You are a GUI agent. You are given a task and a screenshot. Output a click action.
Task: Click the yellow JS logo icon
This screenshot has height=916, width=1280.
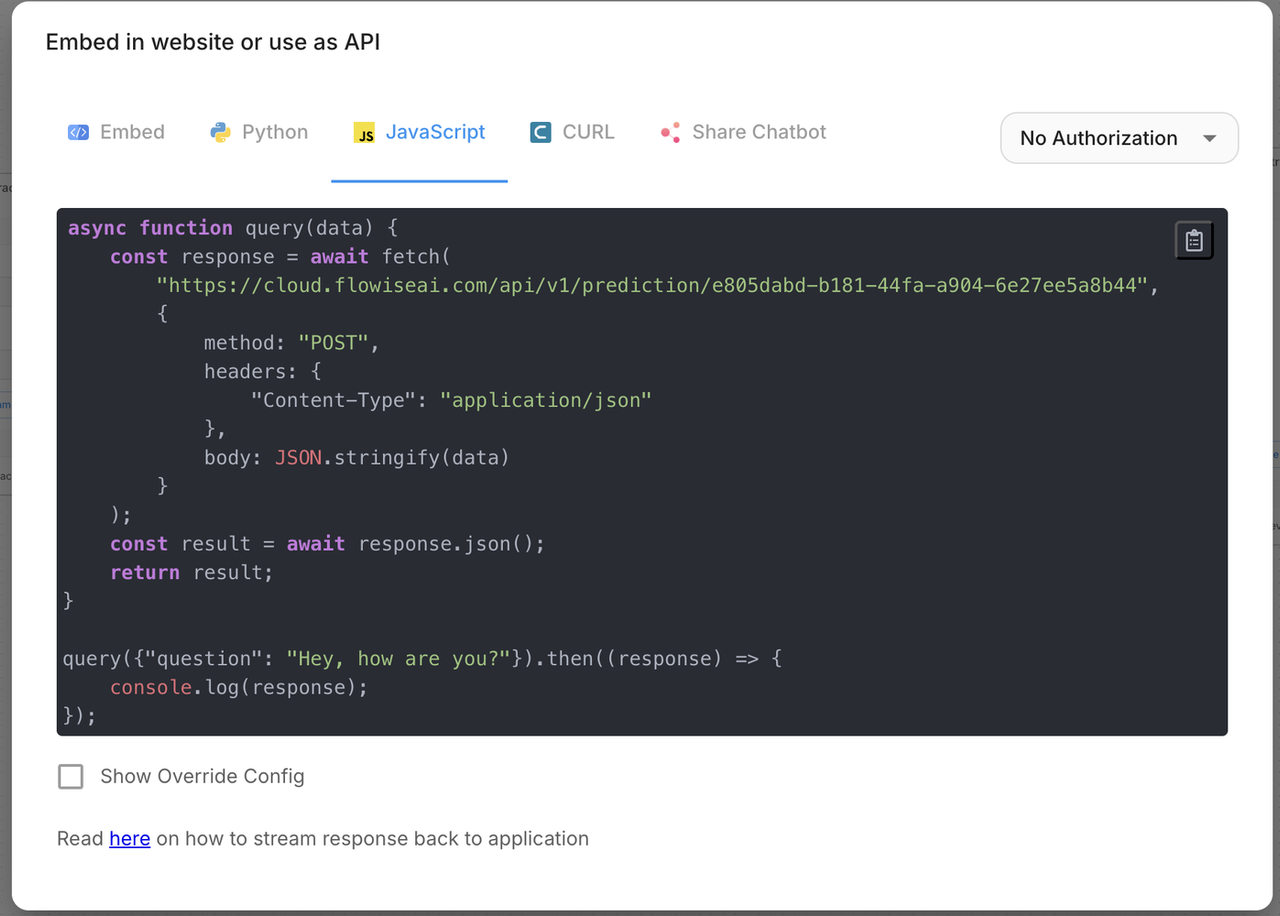pos(364,133)
